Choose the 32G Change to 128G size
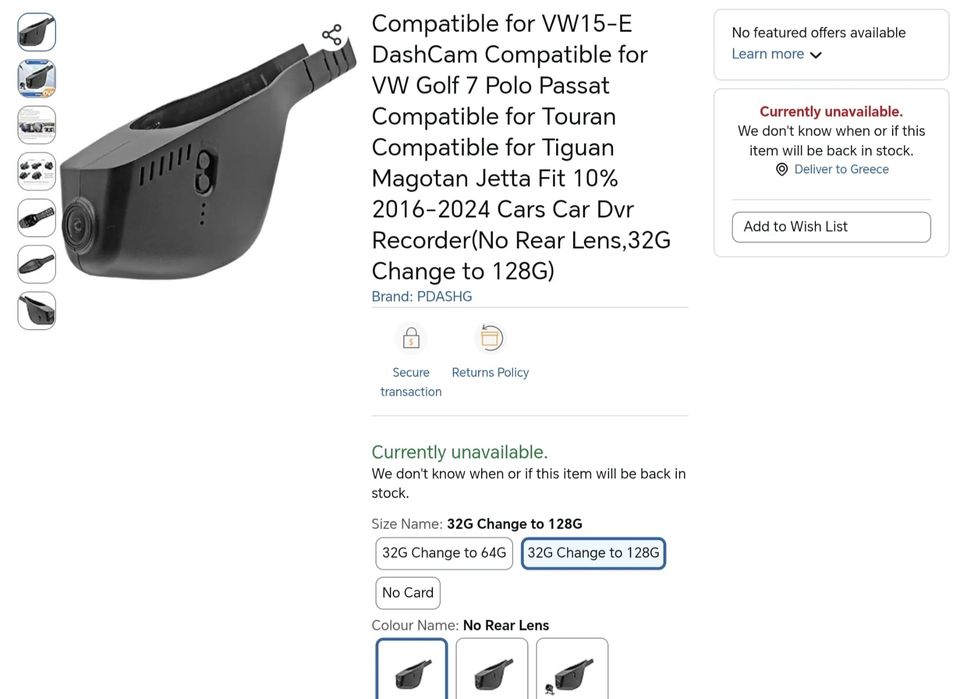Viewport: 967px width, 699px height. (593, 553)
